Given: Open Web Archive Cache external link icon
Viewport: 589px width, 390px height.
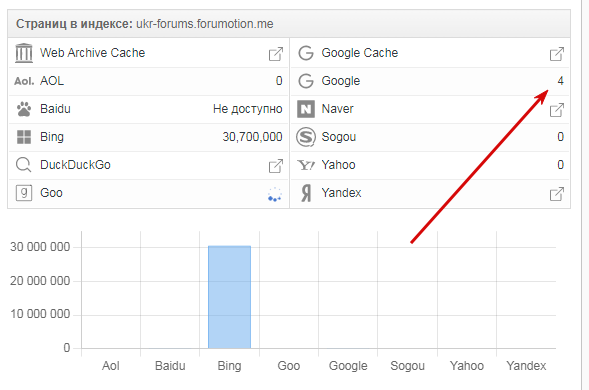Looking at the screenshot, I should [276, 54].
